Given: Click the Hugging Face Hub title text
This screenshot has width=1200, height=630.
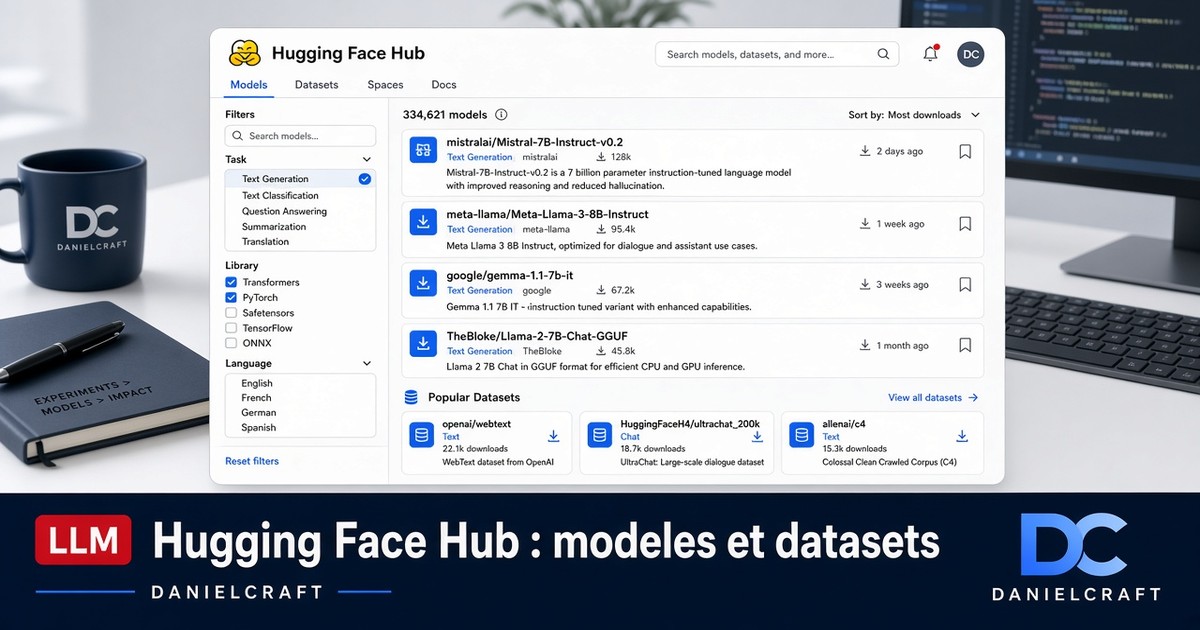Looking at the screenshot, I should click(348, 54).
